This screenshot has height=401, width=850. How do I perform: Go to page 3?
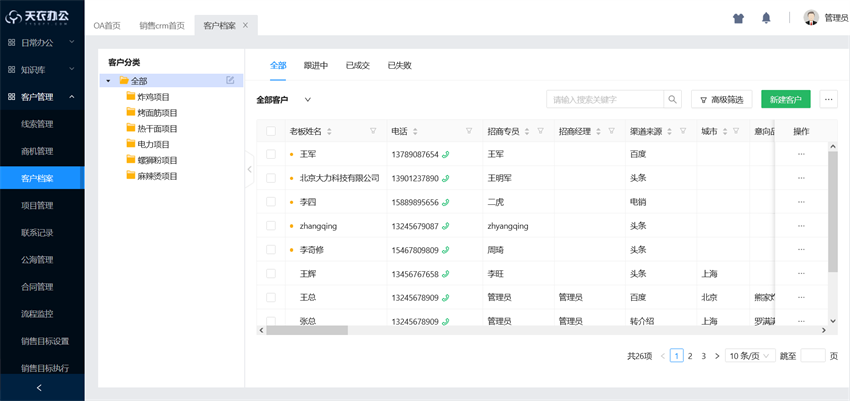point(704,356)
